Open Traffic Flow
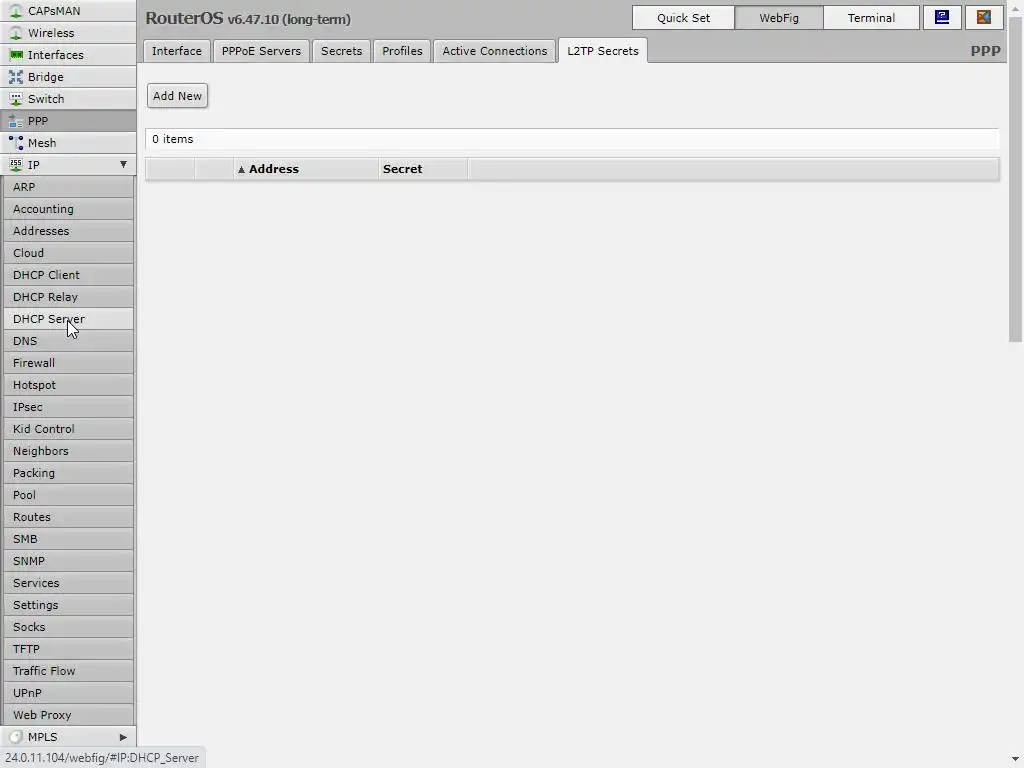Image resolution: width=1024 pixels, height=768 pixels. (x=69, y=671)
